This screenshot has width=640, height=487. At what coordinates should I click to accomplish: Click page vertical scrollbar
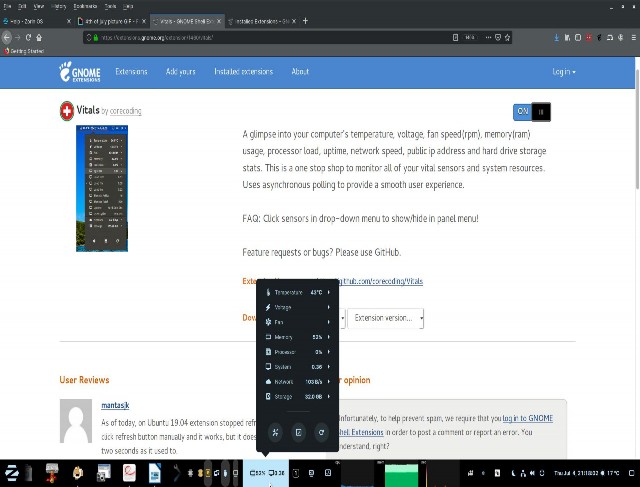pyautogui.click(x=637, y=129)
